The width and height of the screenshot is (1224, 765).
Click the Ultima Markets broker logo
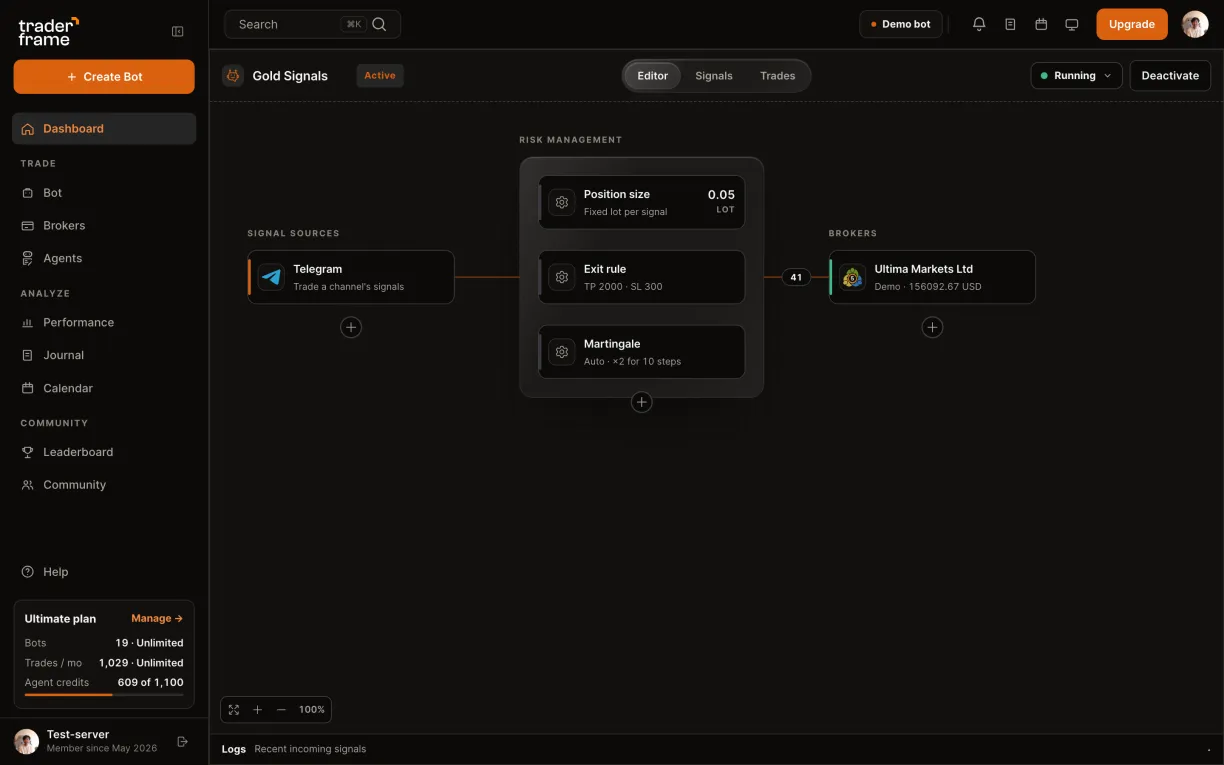852,277
